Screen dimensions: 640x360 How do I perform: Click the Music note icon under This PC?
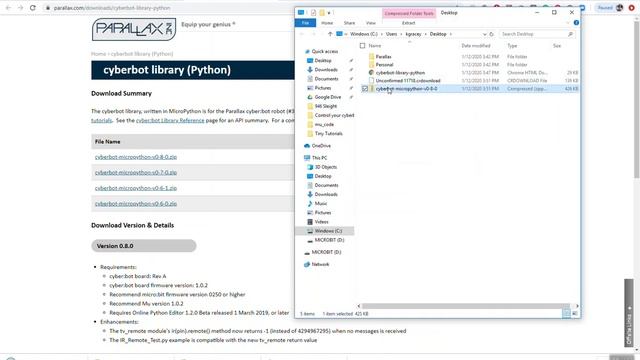[x=310, y=203]
